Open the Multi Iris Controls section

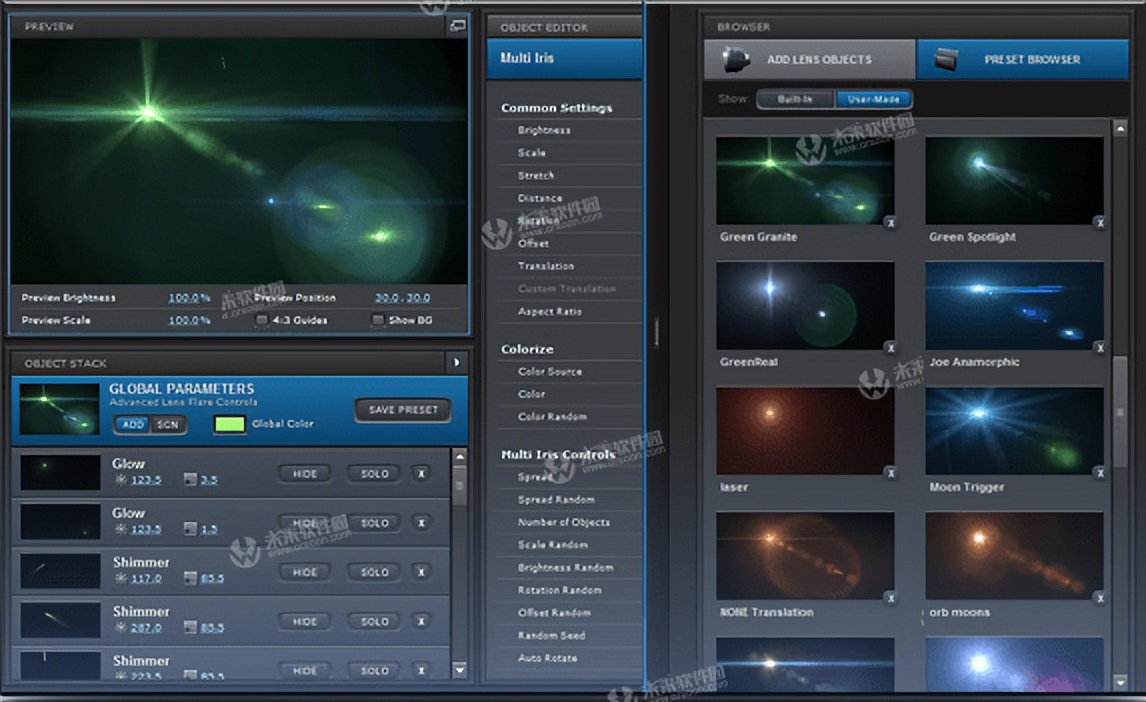point(558,455)
